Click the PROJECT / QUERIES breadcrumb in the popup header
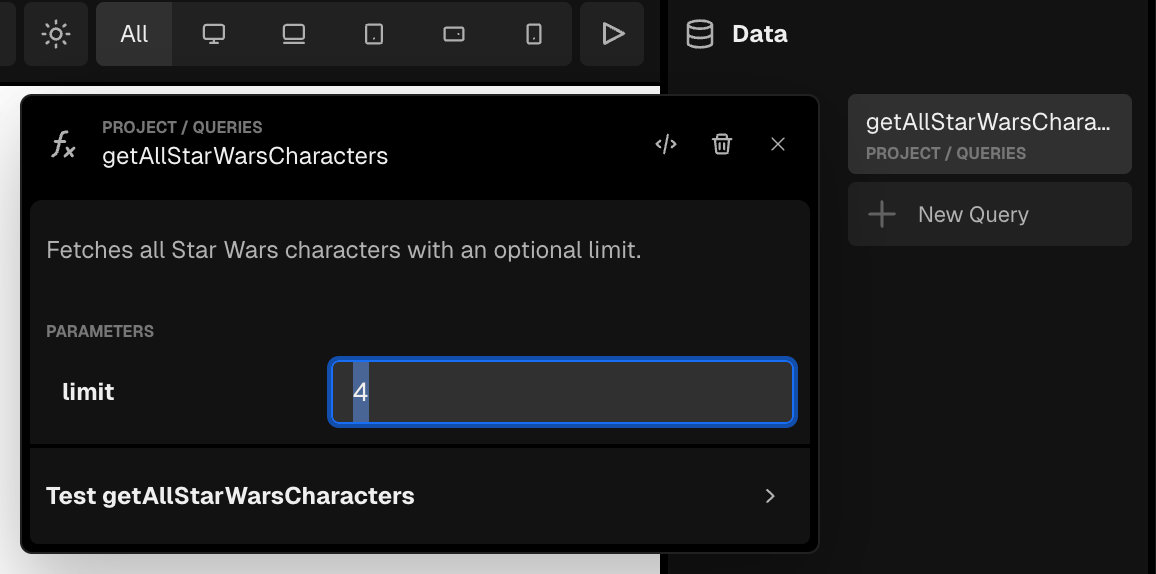Image resolution: width=1156 pixels, height=574 pixels. [x=182, y=127]
